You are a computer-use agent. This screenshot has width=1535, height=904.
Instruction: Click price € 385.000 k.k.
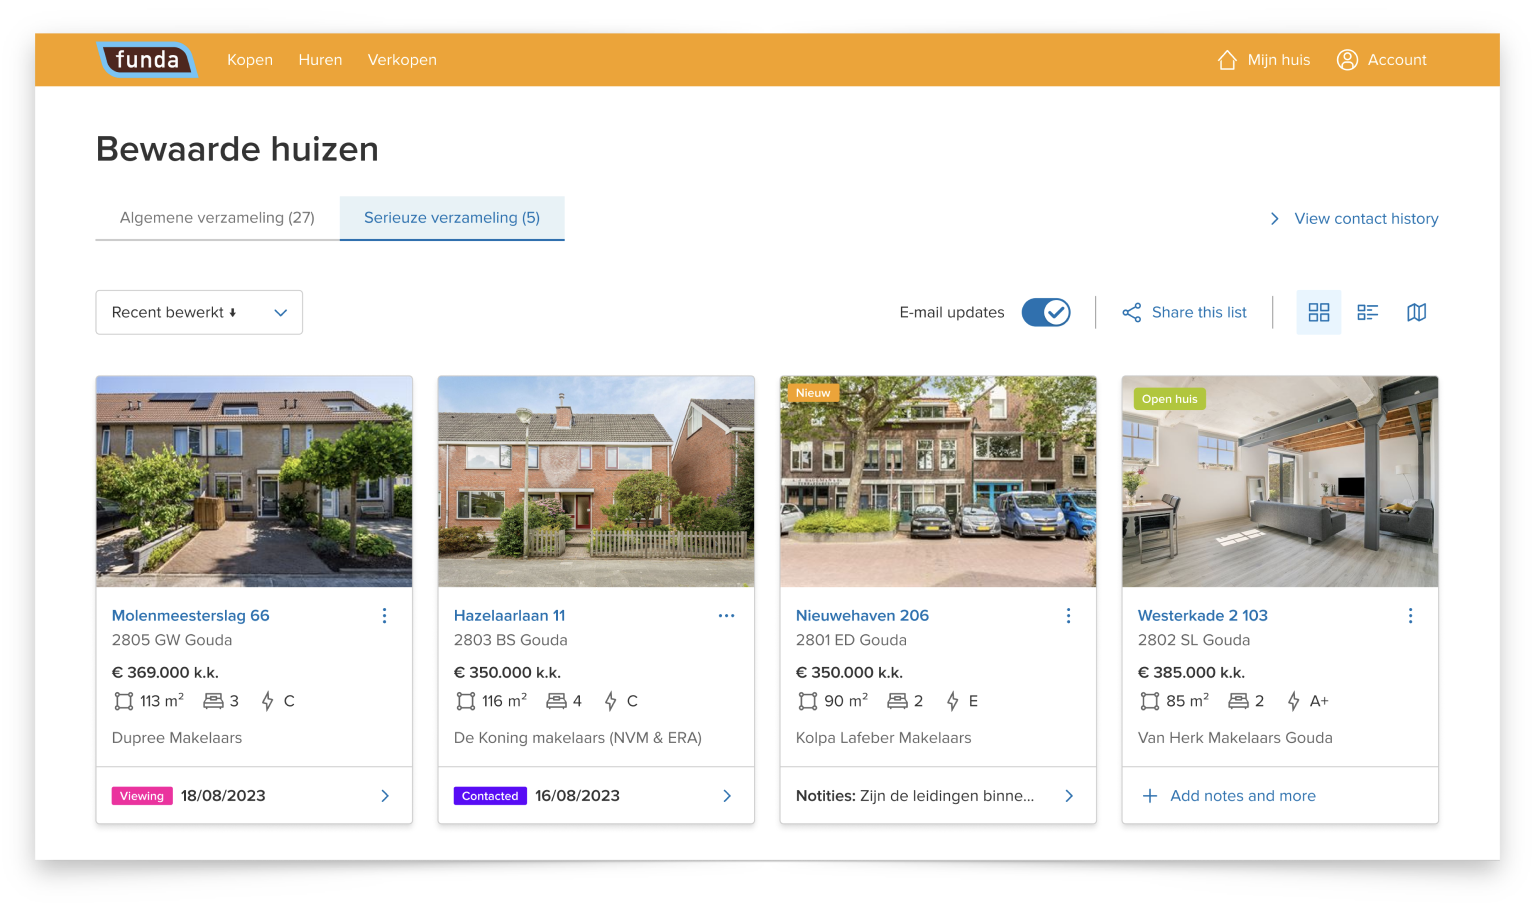[x=1191, y=673]
